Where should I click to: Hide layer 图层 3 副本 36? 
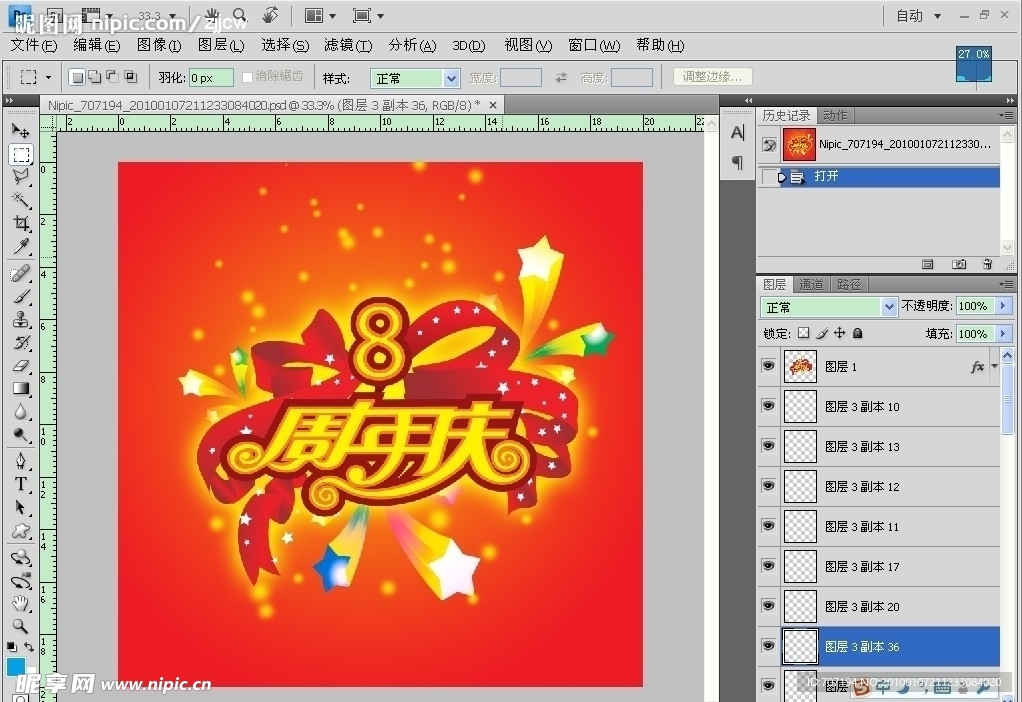pyautogui.click(x=769, y=646)
